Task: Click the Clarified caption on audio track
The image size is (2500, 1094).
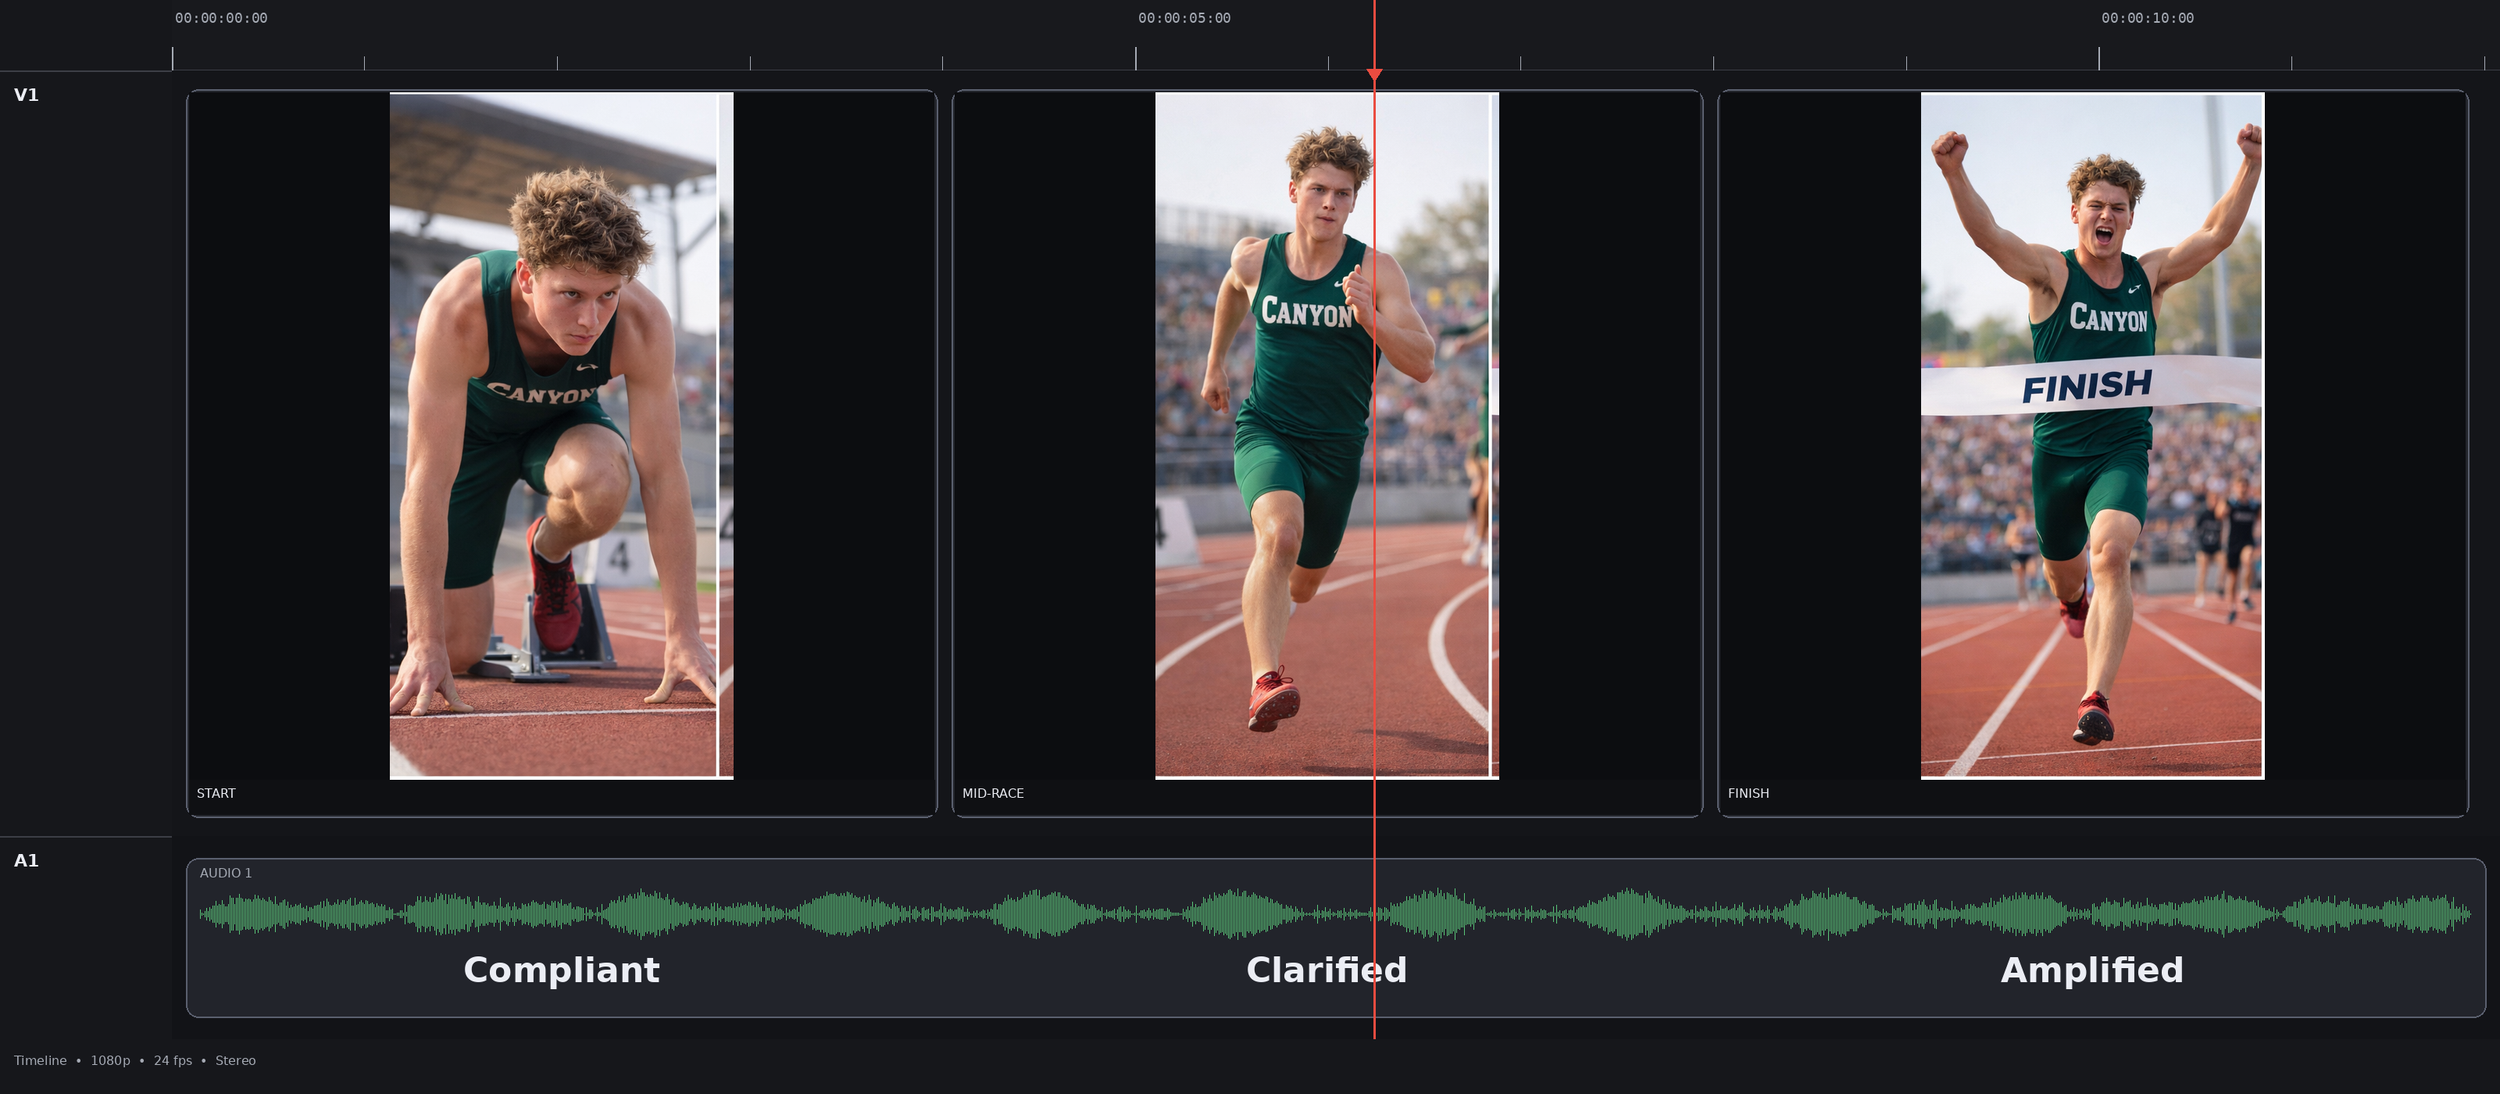Action: 1326,970
